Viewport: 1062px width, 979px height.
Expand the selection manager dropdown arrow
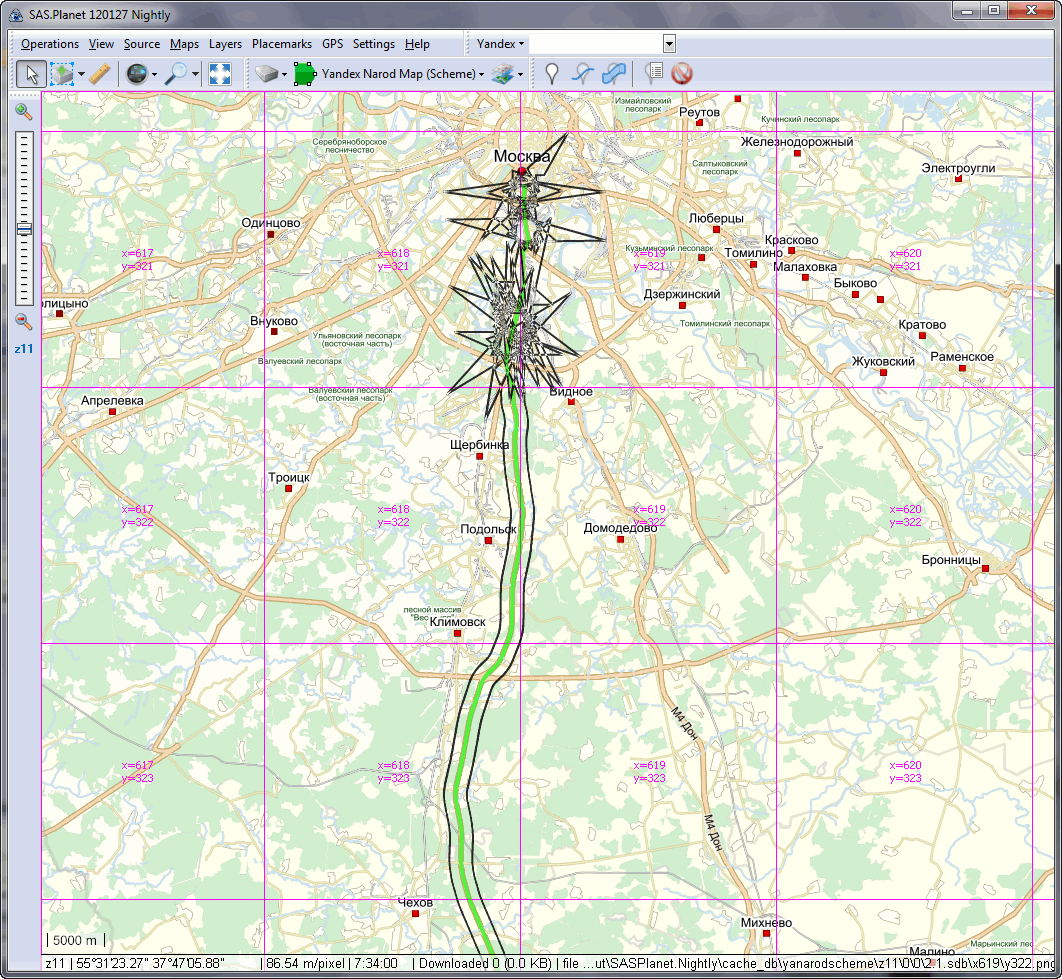pyautogui.click(x=79, y=74)
